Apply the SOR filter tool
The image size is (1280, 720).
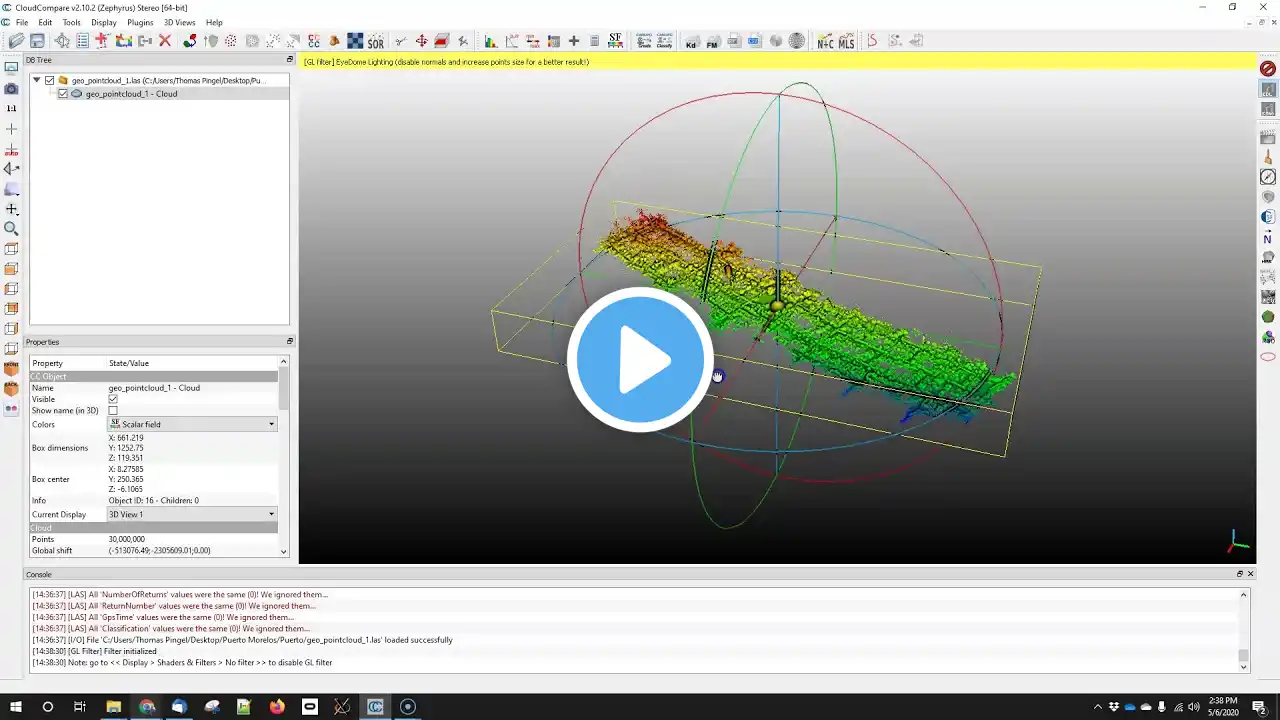(x=376, y=41)
